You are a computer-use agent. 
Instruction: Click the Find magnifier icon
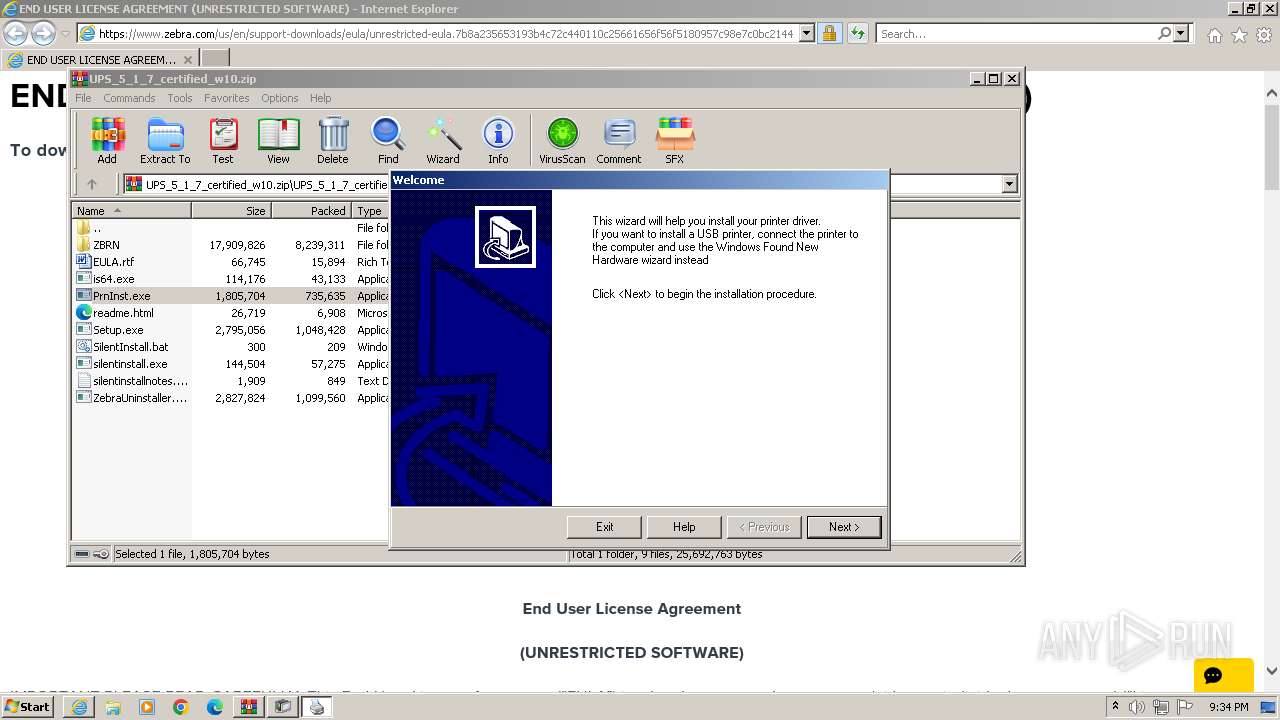pyautogui.click(x=388, y=140)
